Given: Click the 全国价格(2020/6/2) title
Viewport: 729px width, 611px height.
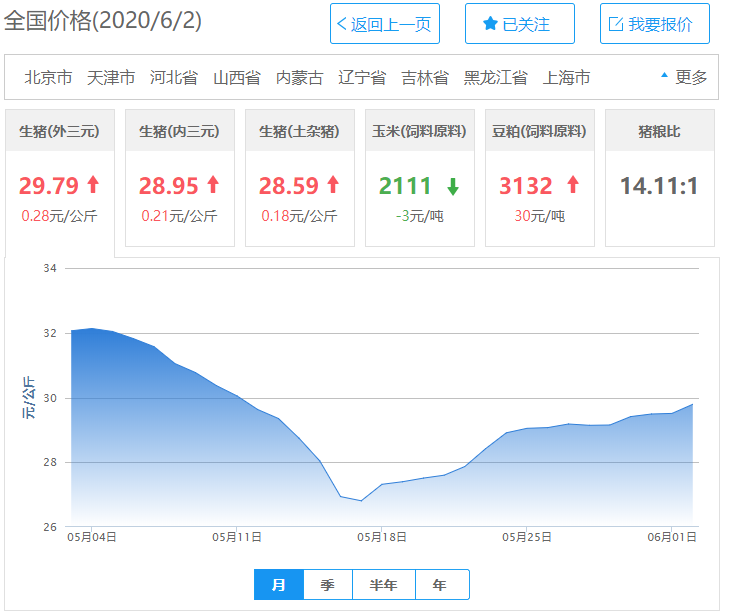Looking at the screenshot, I should click(103, 20).
